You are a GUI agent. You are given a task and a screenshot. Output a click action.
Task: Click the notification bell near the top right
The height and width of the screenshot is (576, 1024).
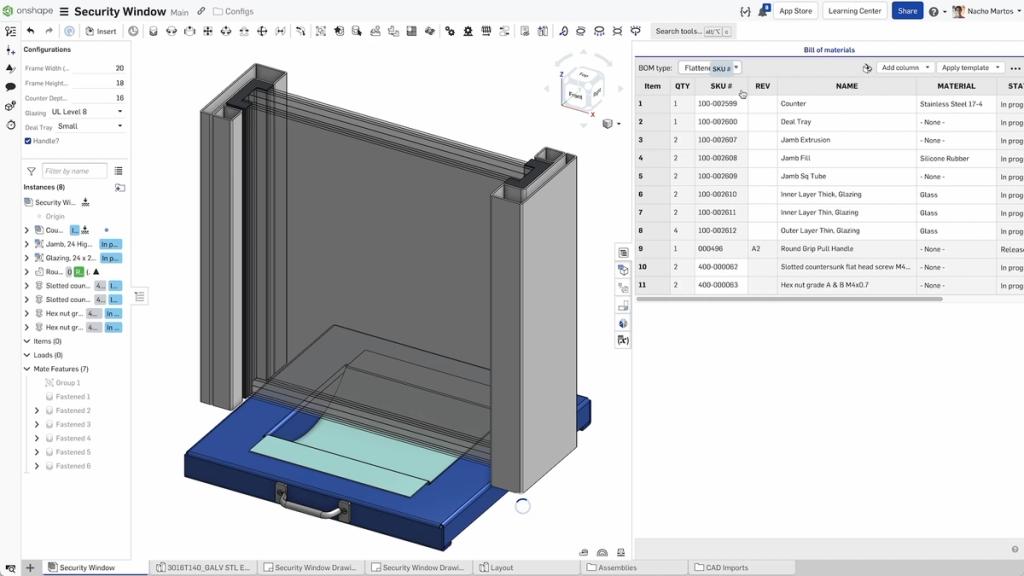pyautogui.click(x=764, y=11)
